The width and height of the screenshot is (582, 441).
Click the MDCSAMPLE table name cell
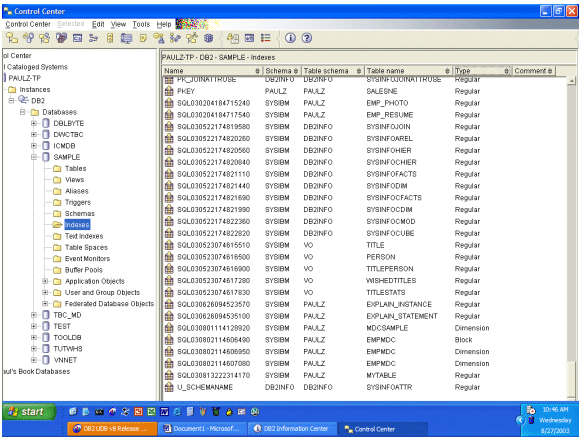[x=387, y=328]
